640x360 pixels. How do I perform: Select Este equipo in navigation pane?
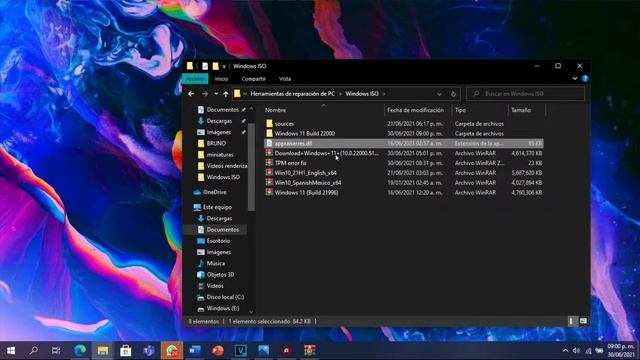point(217,207)
